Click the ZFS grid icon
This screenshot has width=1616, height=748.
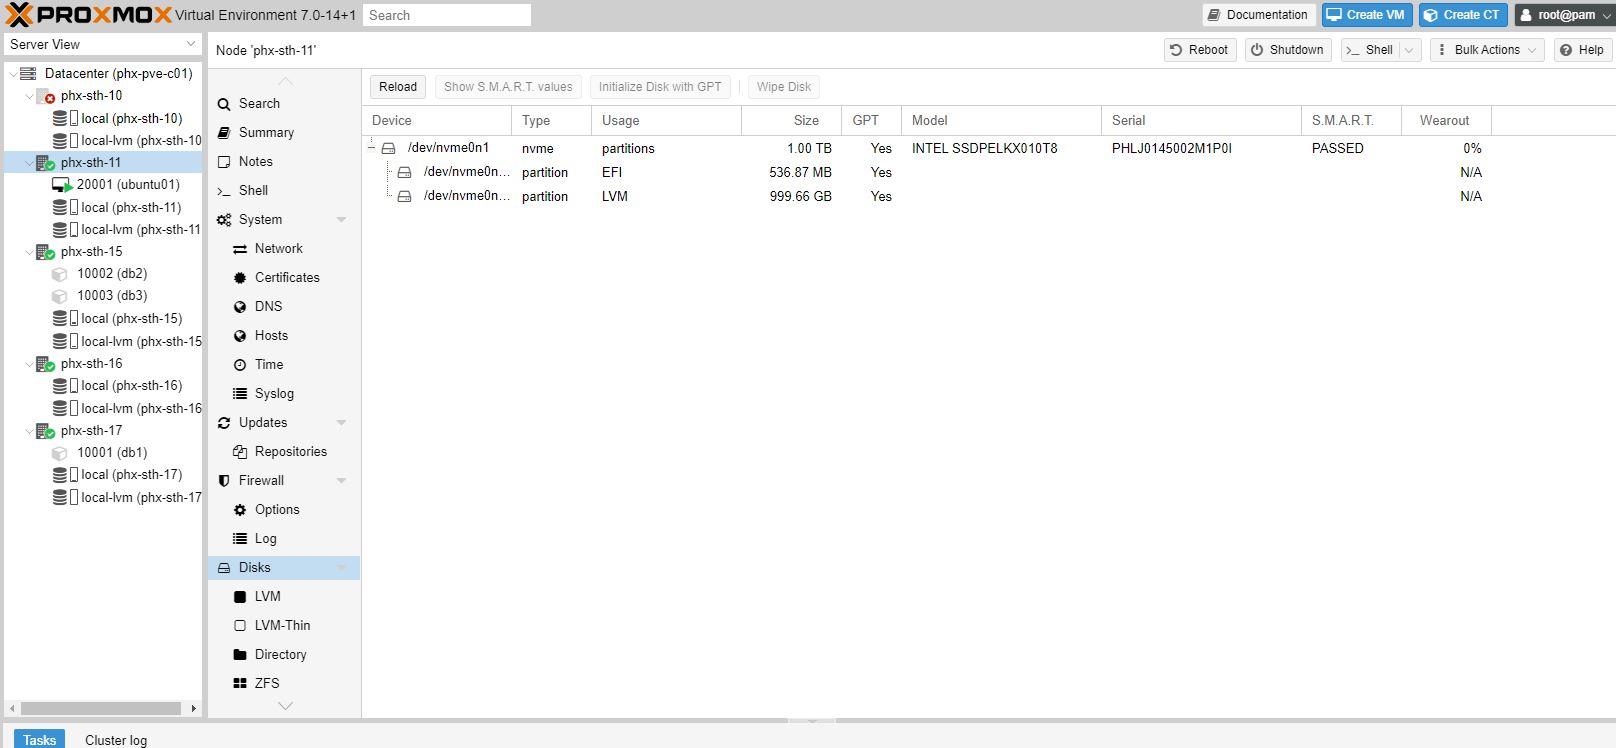click(x=240, y=684)
